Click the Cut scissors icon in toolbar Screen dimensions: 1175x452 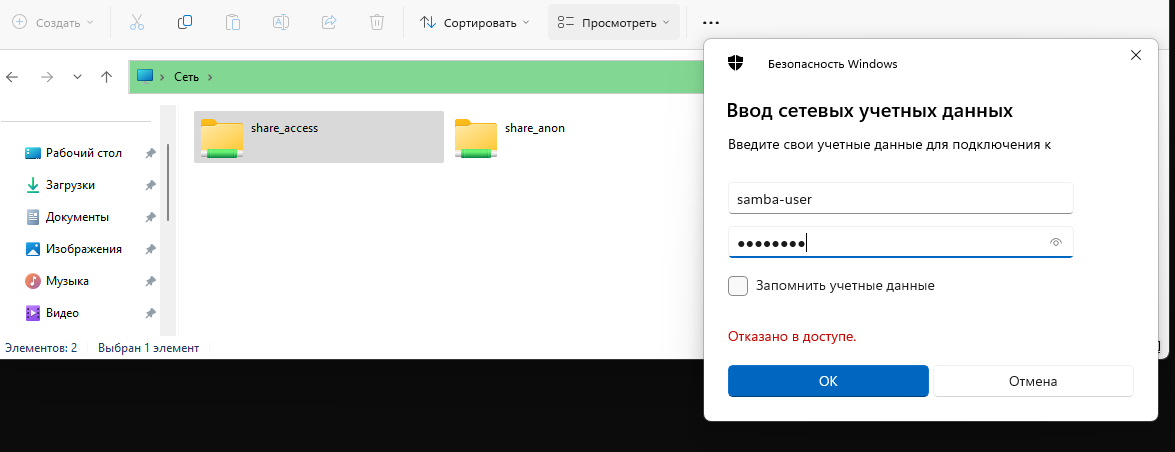coord(137,22)
